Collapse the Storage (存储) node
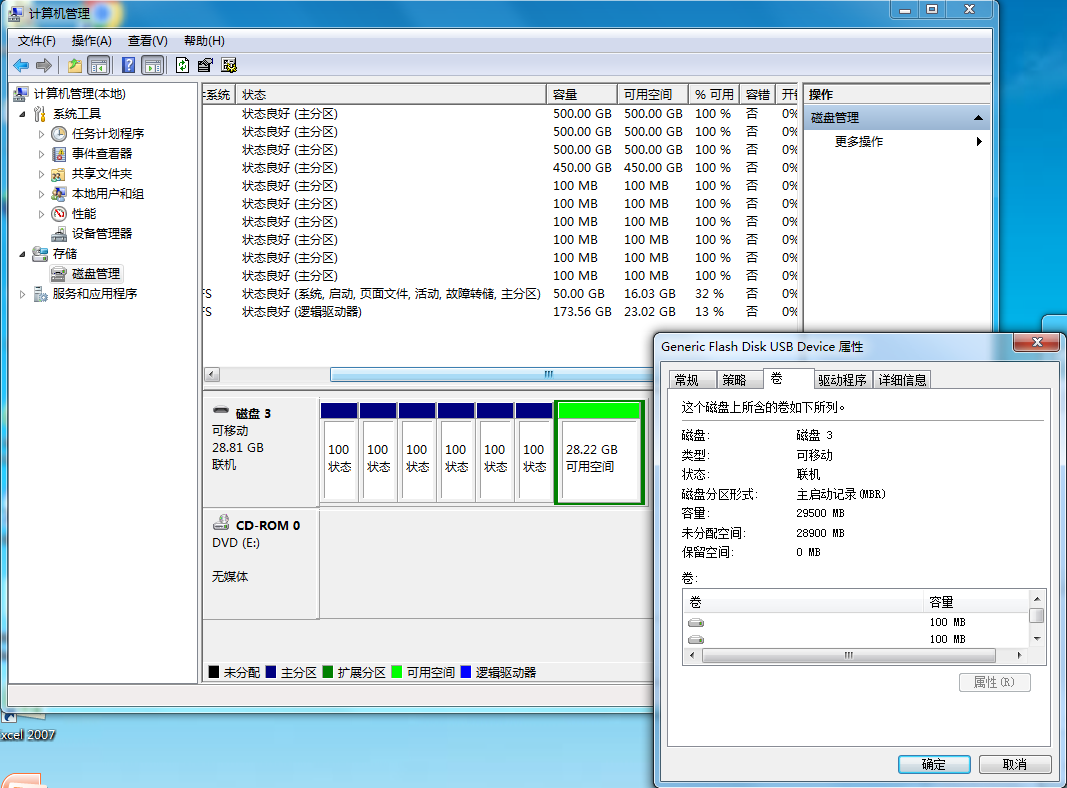Image resolution: width=1067 pixels, height=788 pixels. tap(22, 255)
